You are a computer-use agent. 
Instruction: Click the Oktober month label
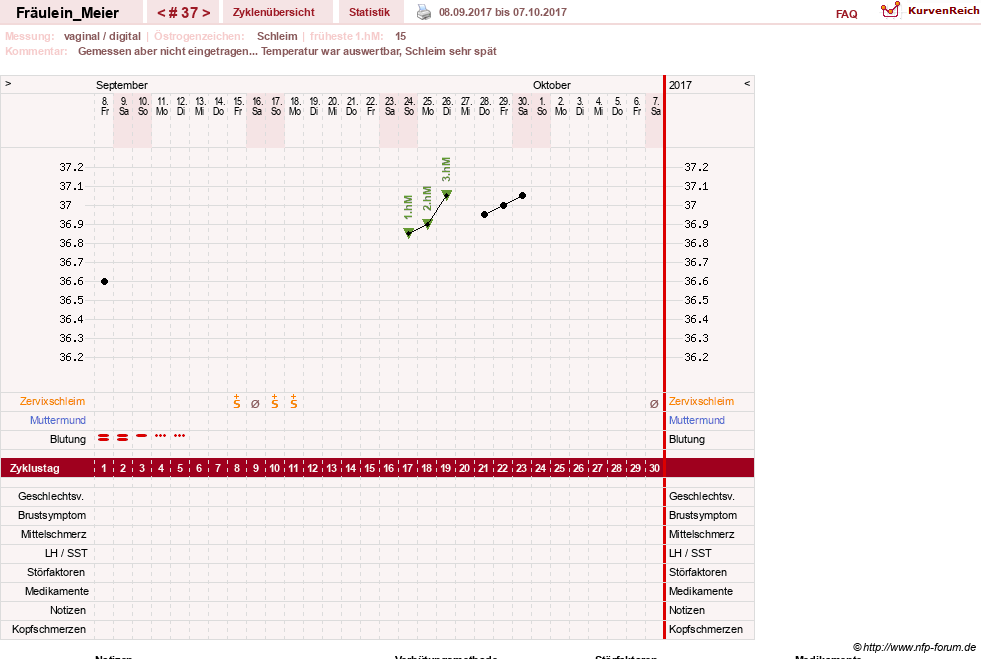[552, 85]
